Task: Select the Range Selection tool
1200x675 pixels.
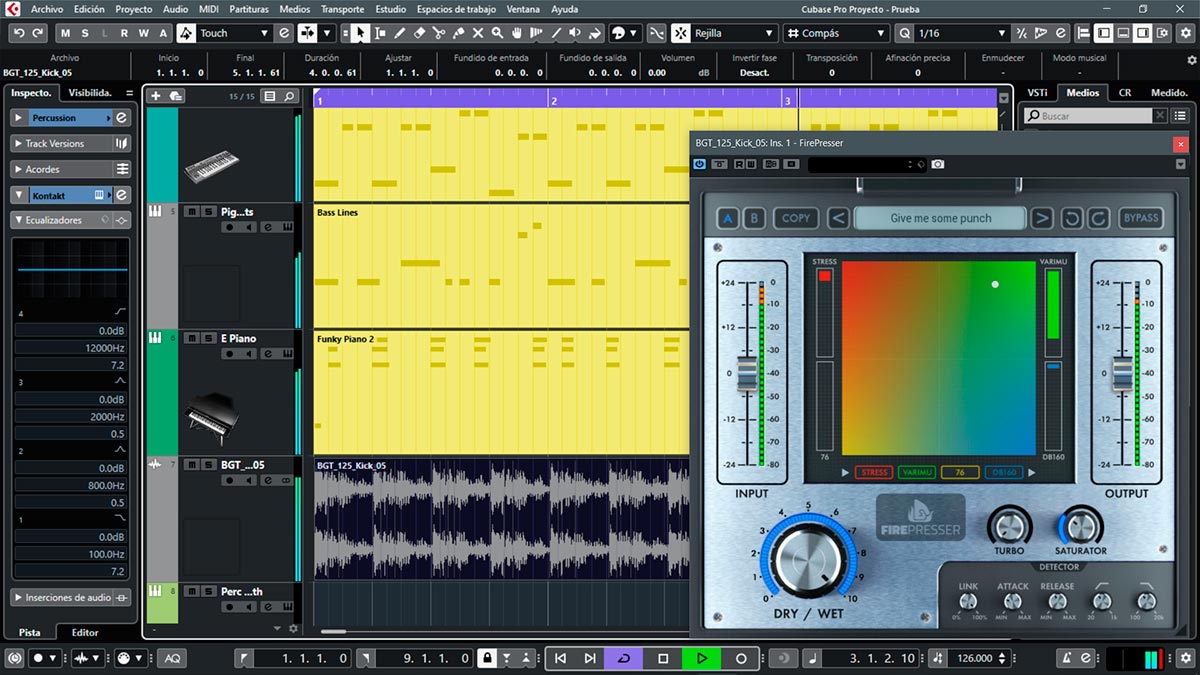Action: [x=380, y=33]
